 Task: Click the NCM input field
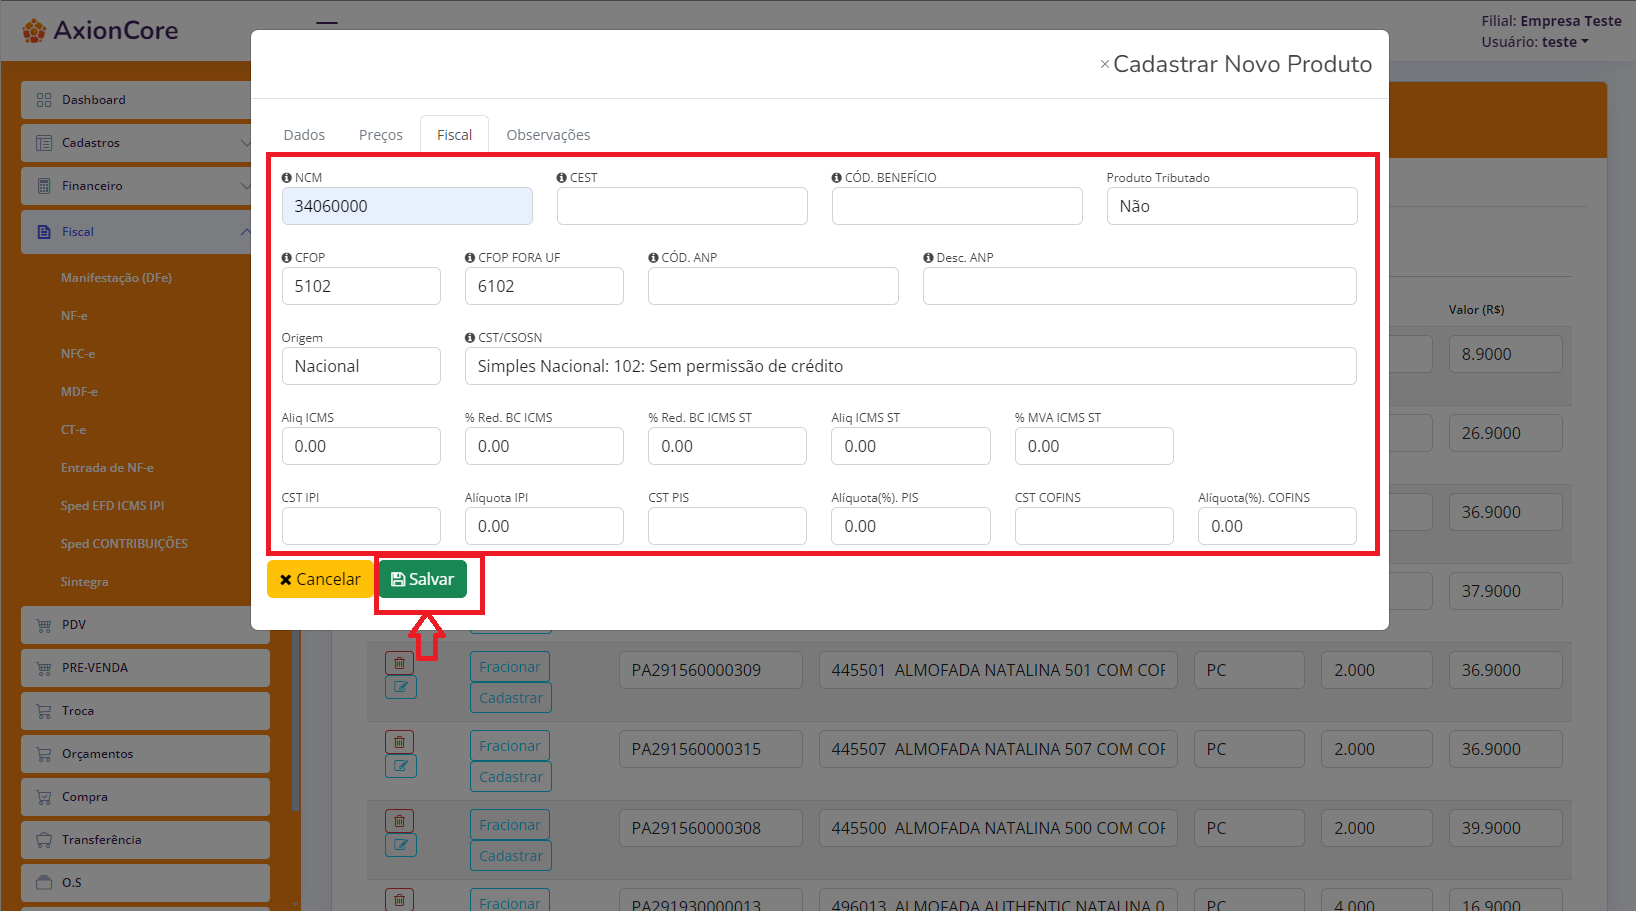407,206
